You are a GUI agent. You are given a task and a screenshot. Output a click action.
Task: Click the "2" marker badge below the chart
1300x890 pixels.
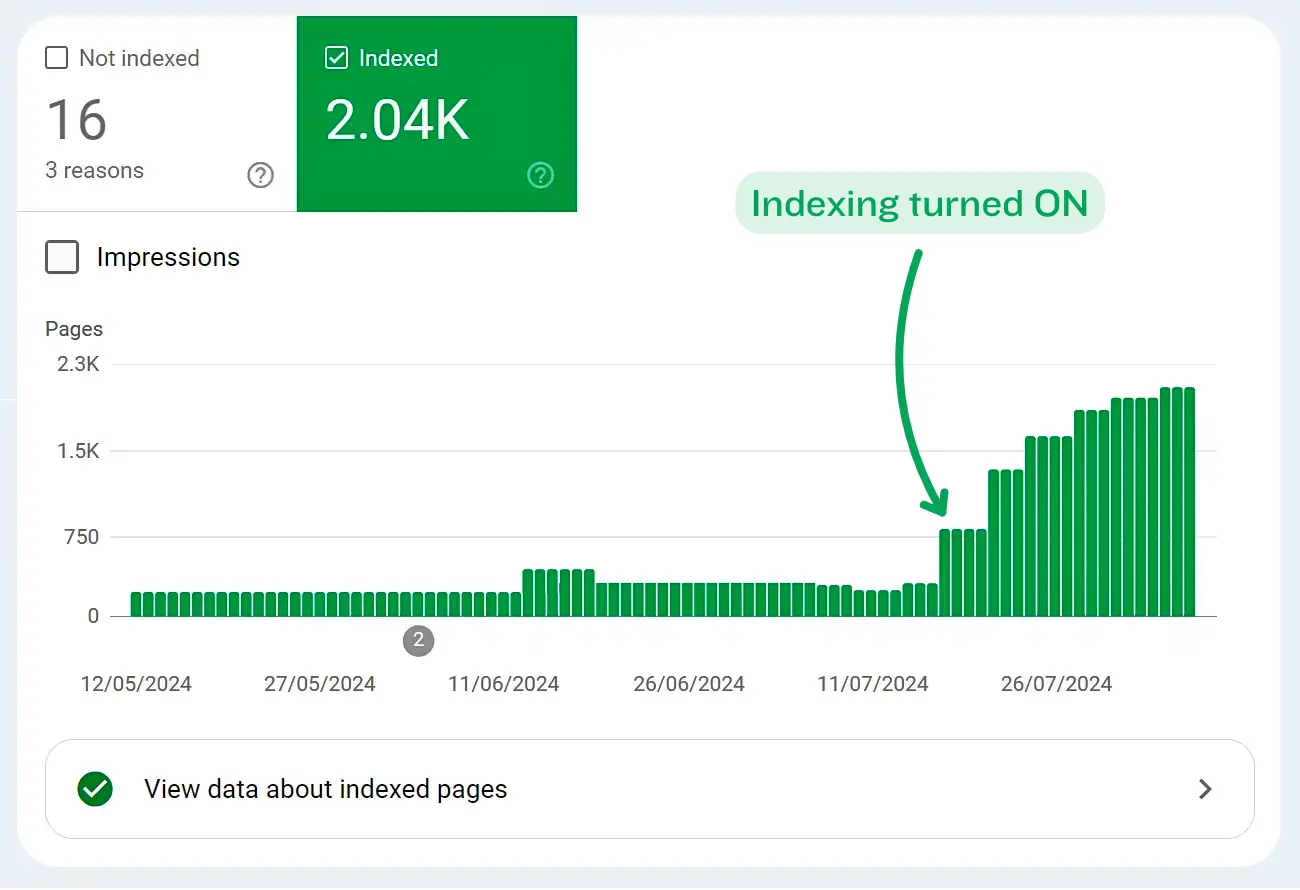[418, 641]
